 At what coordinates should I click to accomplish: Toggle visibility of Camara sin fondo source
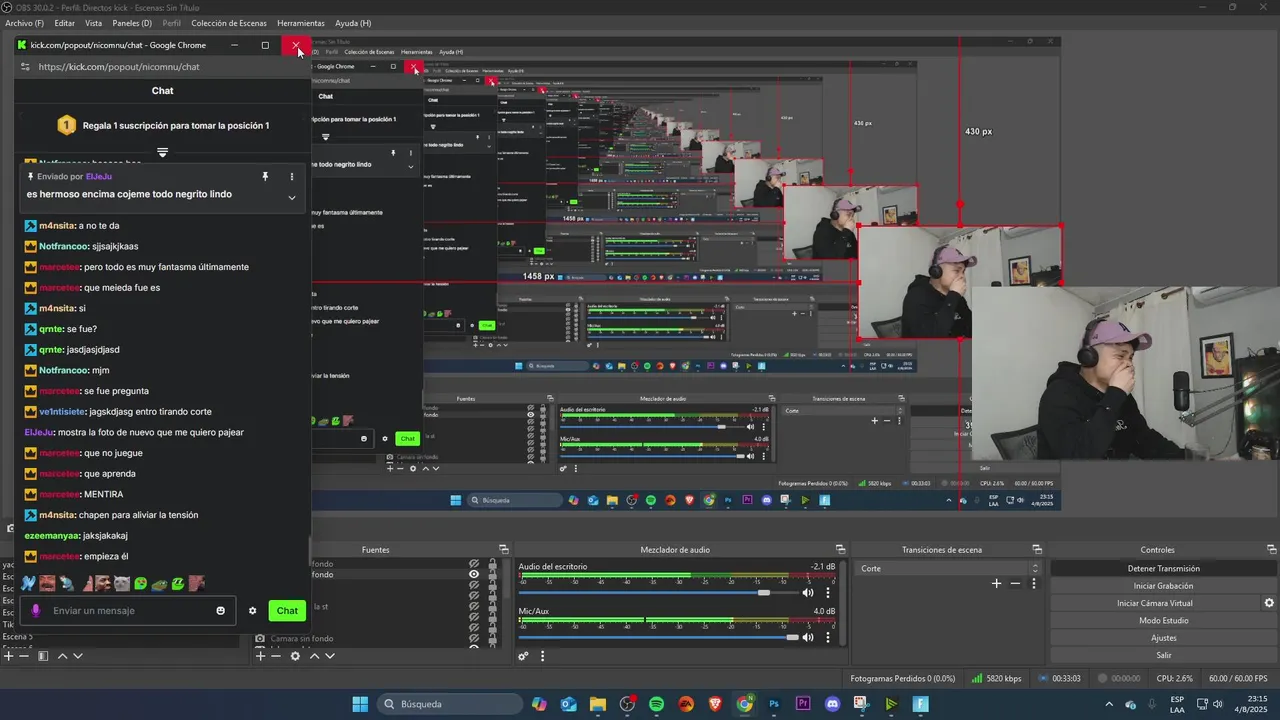click(x=474, y=638)
